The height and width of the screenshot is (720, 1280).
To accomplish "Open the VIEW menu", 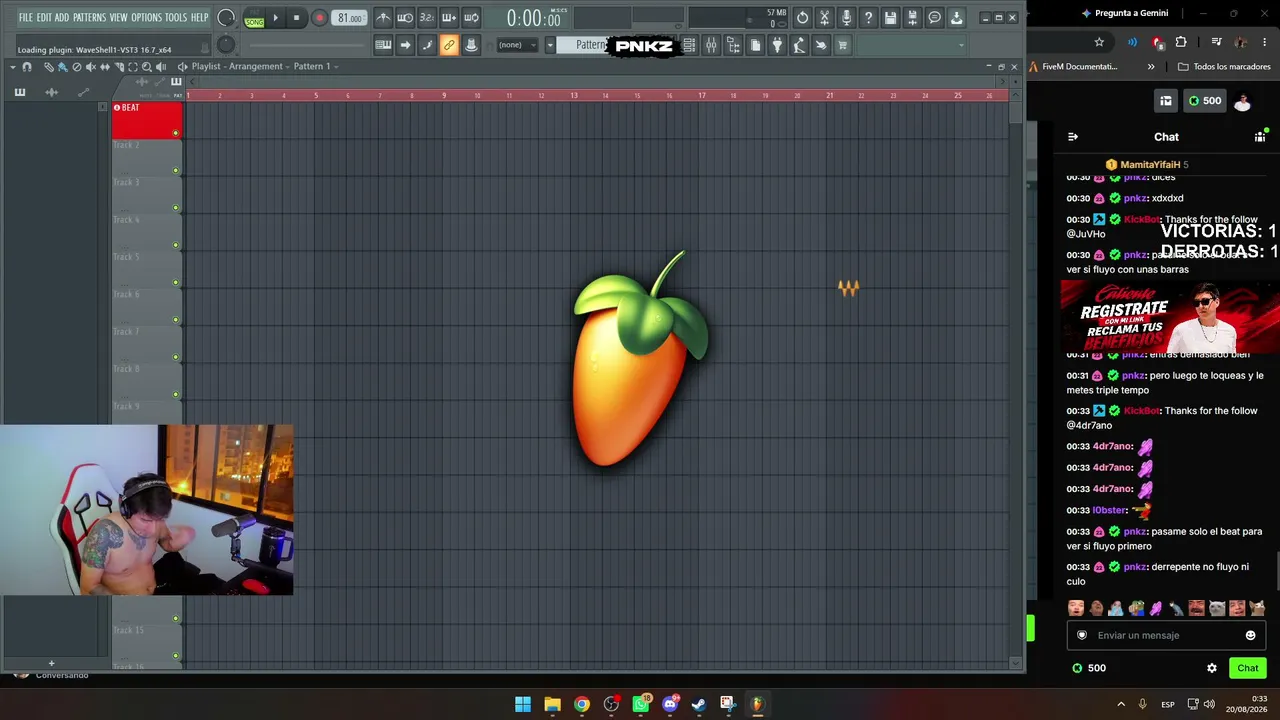I will click(118, 18).
